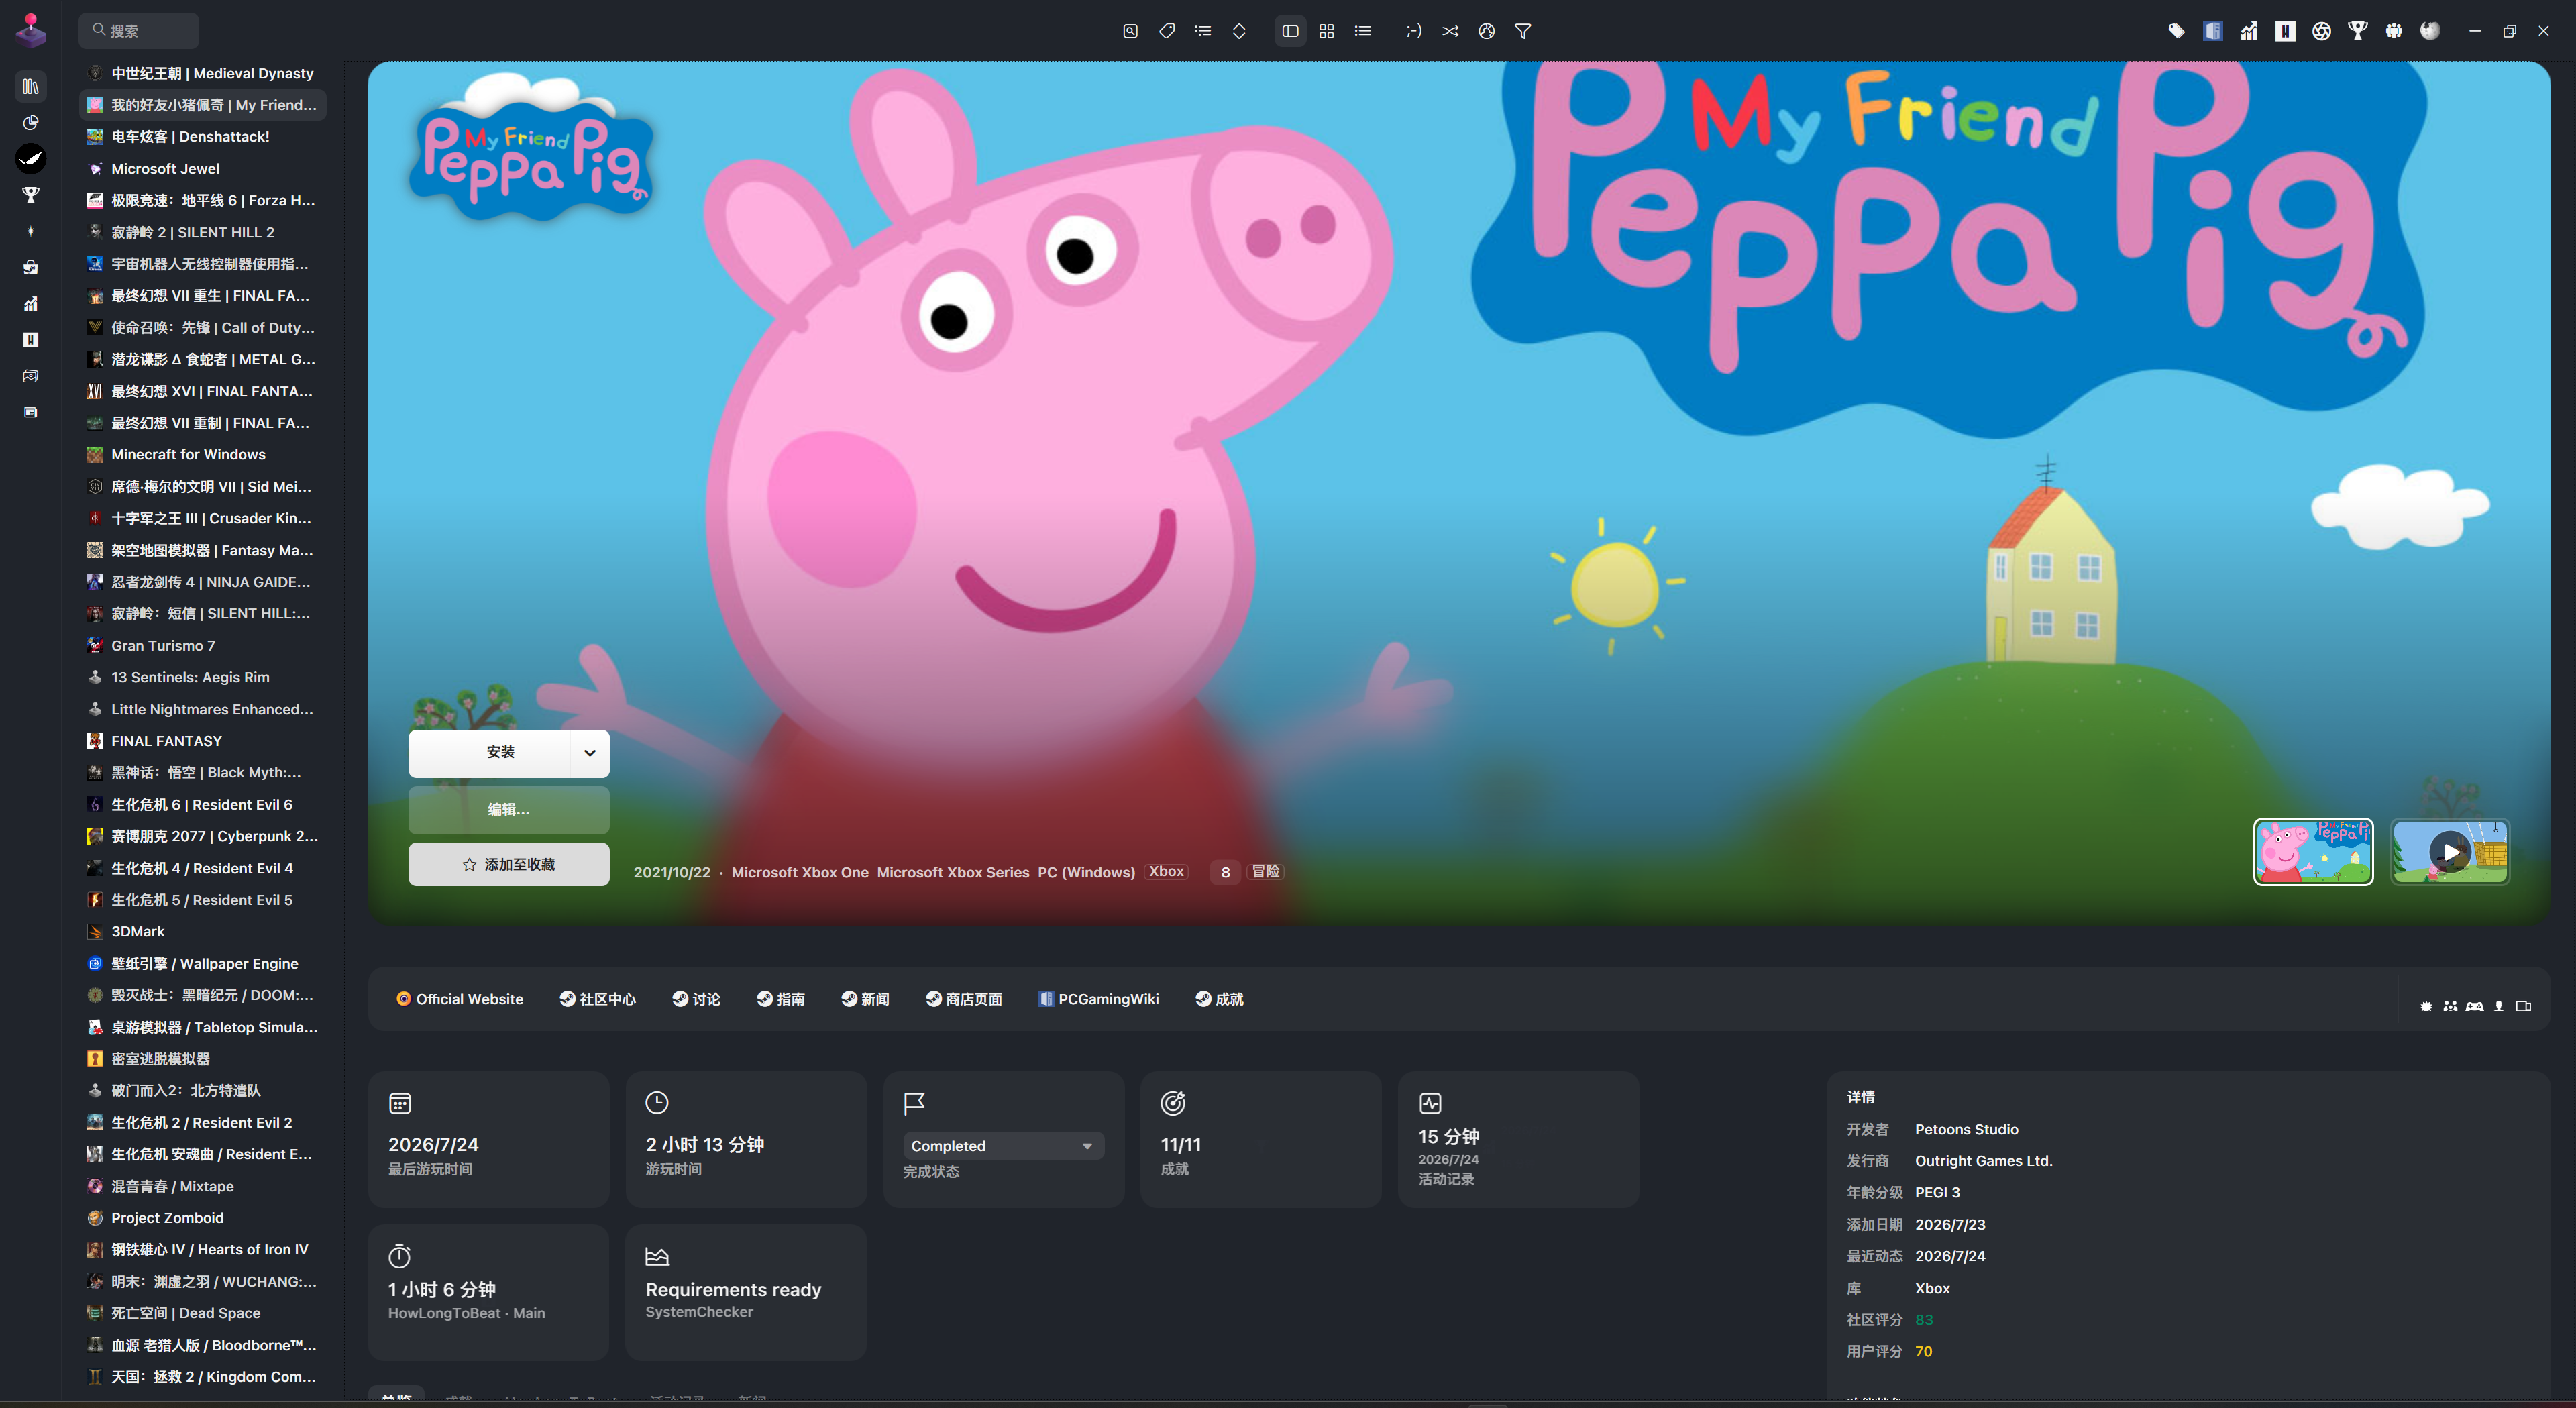Image resolution: width=2576 pixels, height=1408 pixels.
Task: Select Project Zomboid in game list
Action: tap(203, 1218)
